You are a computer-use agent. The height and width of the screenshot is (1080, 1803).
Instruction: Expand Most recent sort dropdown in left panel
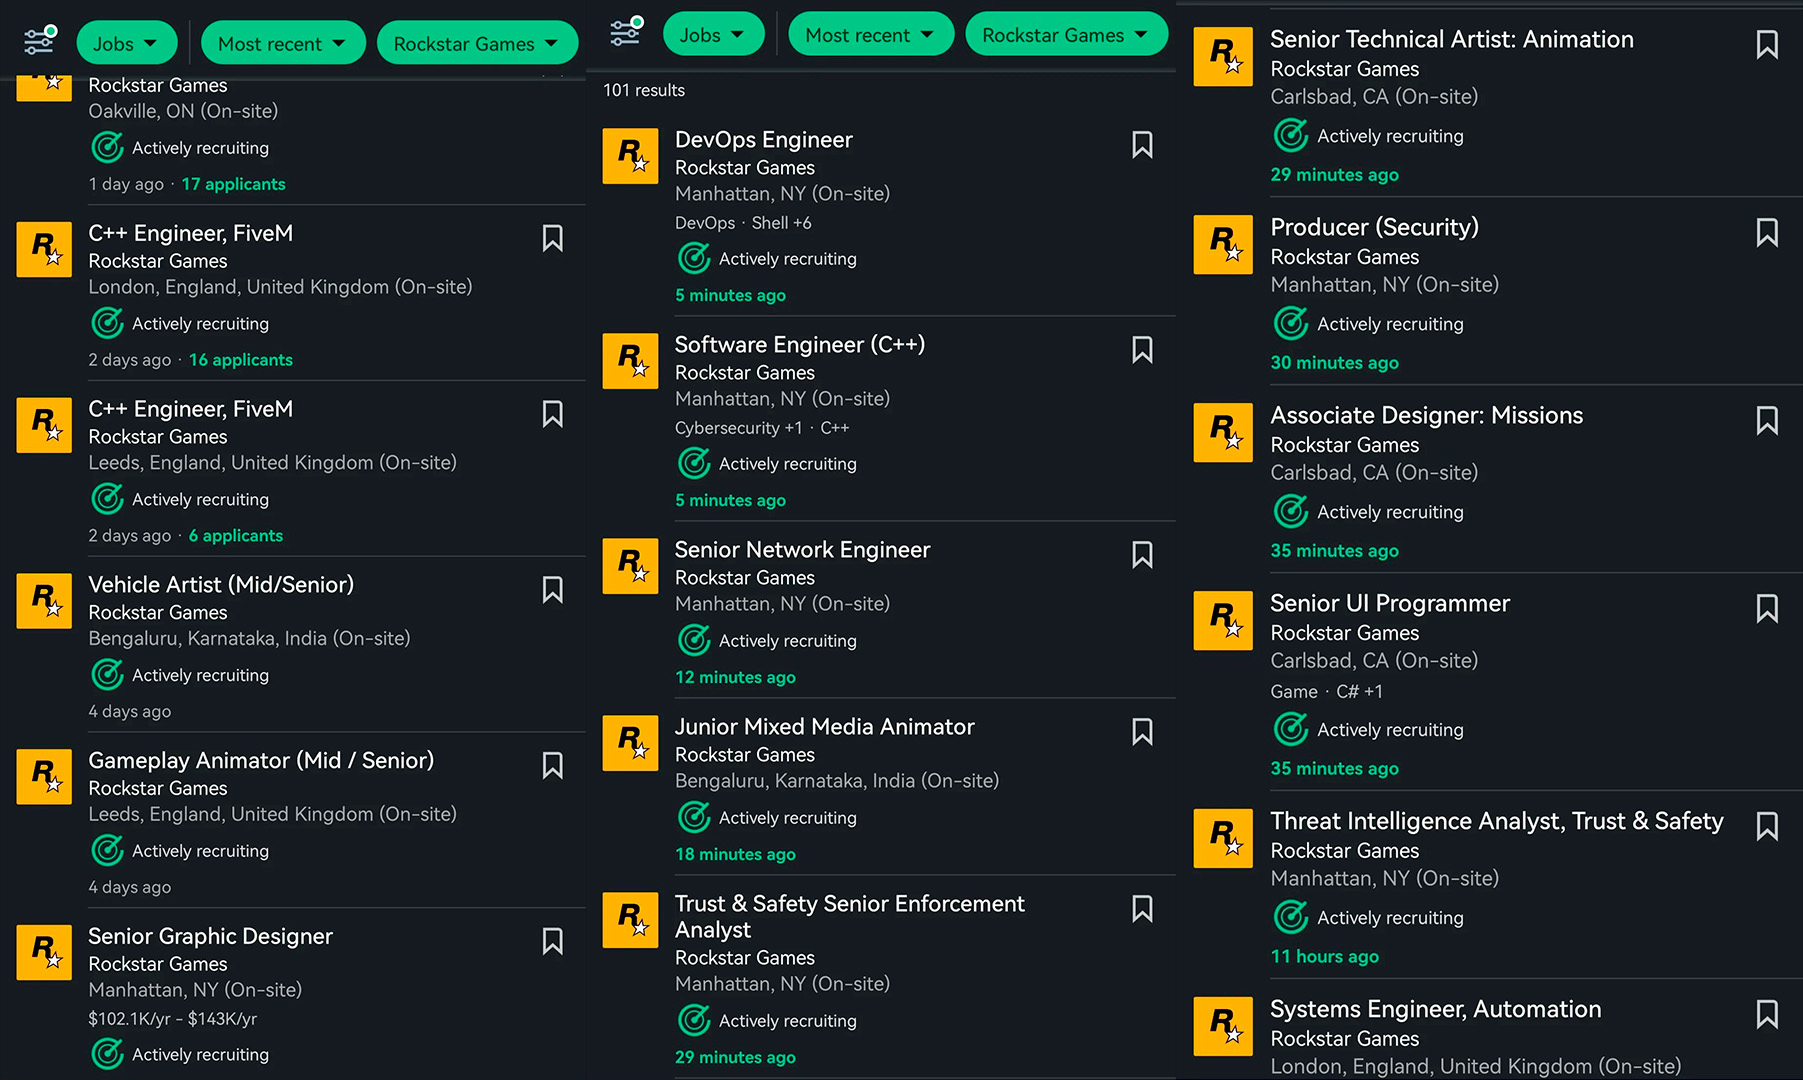(283, 43)
